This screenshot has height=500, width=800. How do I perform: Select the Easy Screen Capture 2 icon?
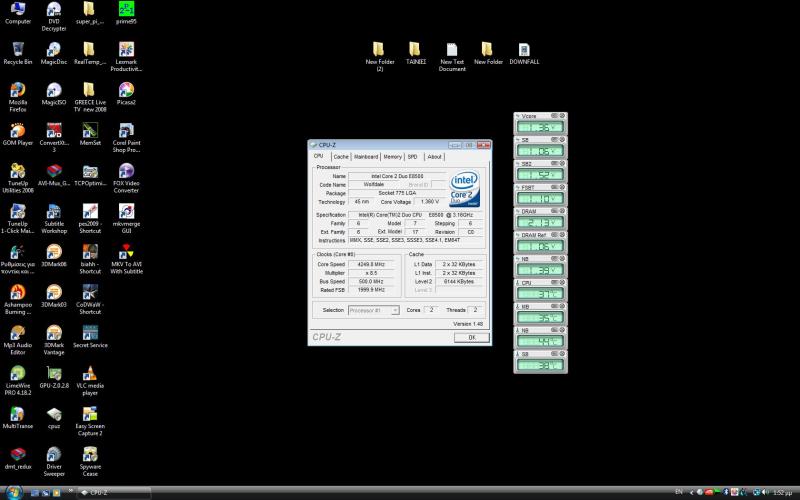click(x=90, y=421)
